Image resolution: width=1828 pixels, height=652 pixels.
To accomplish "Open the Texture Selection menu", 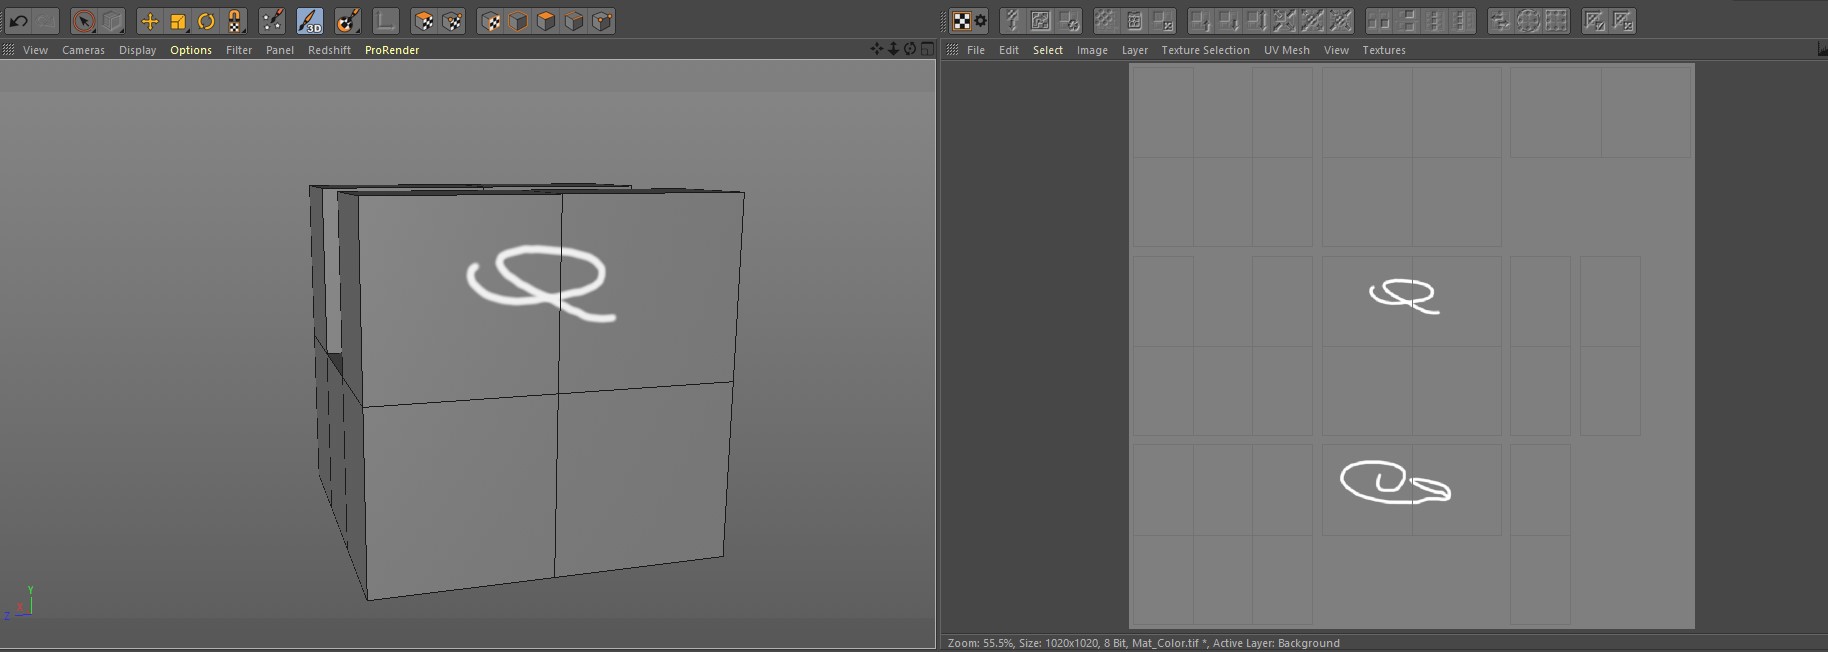I will (x=1205, y=50).
